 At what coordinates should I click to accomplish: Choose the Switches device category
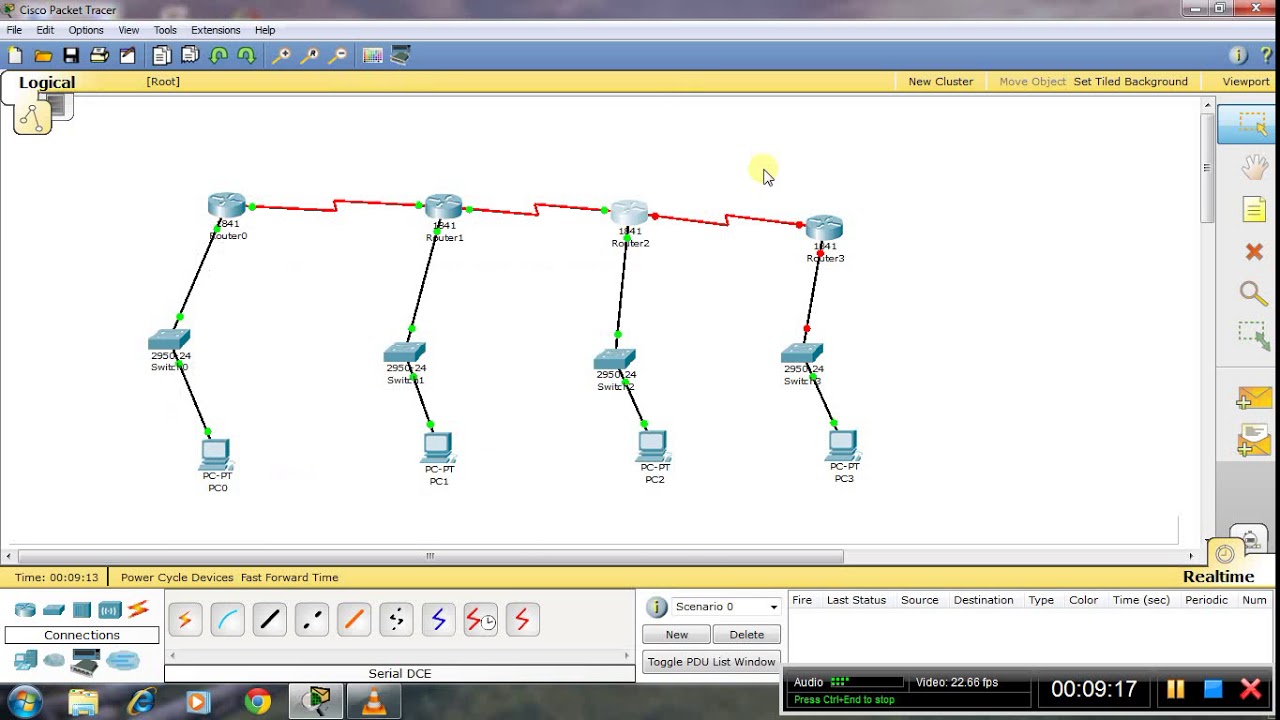(x=54, y=610)
